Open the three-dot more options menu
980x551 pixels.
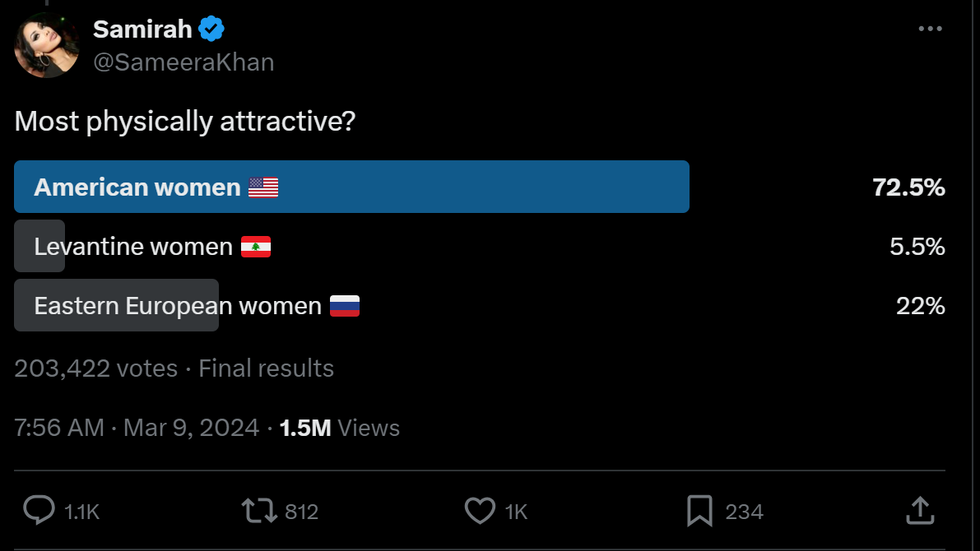point(930,29)
